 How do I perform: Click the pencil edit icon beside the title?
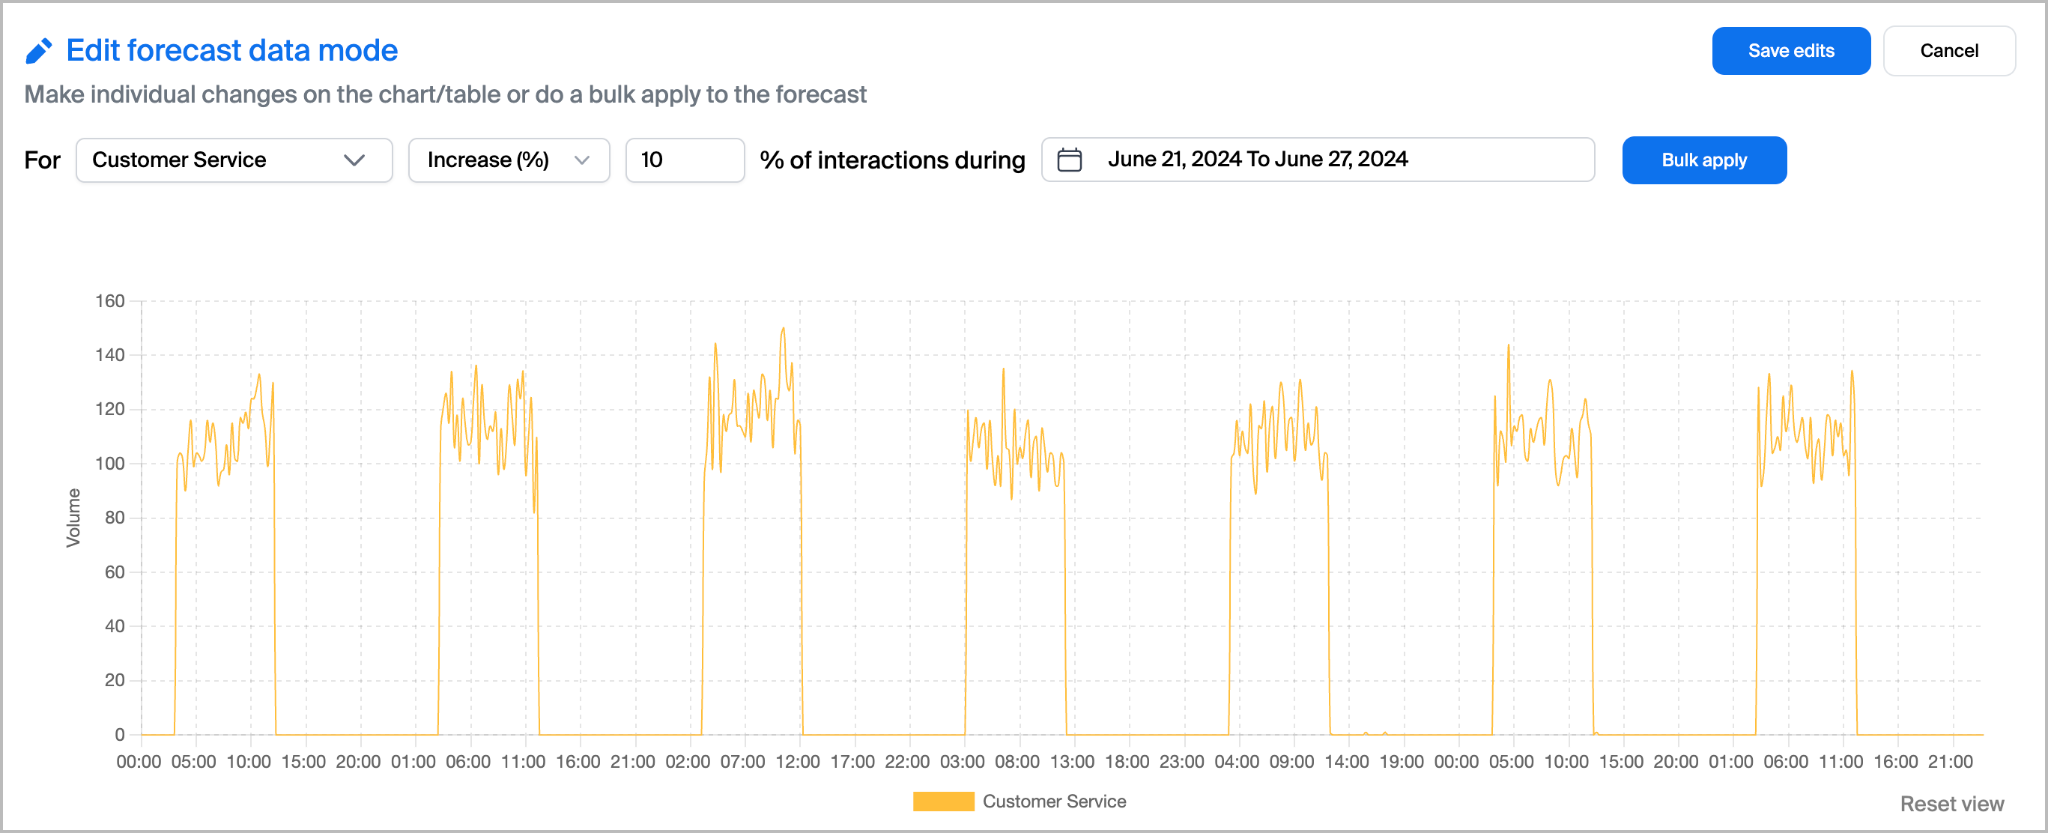38,51
